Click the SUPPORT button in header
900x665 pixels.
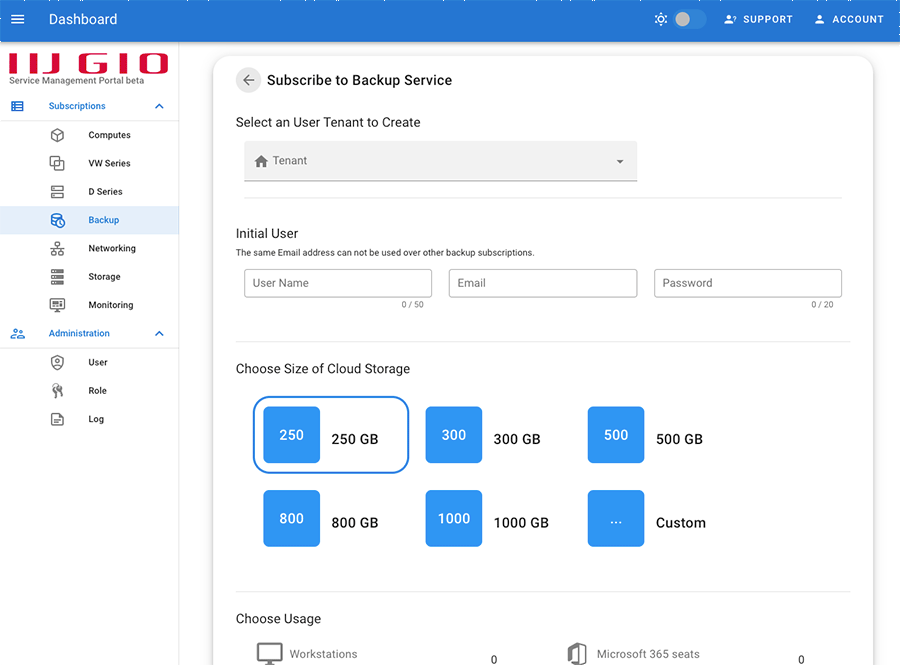(758, 19)
